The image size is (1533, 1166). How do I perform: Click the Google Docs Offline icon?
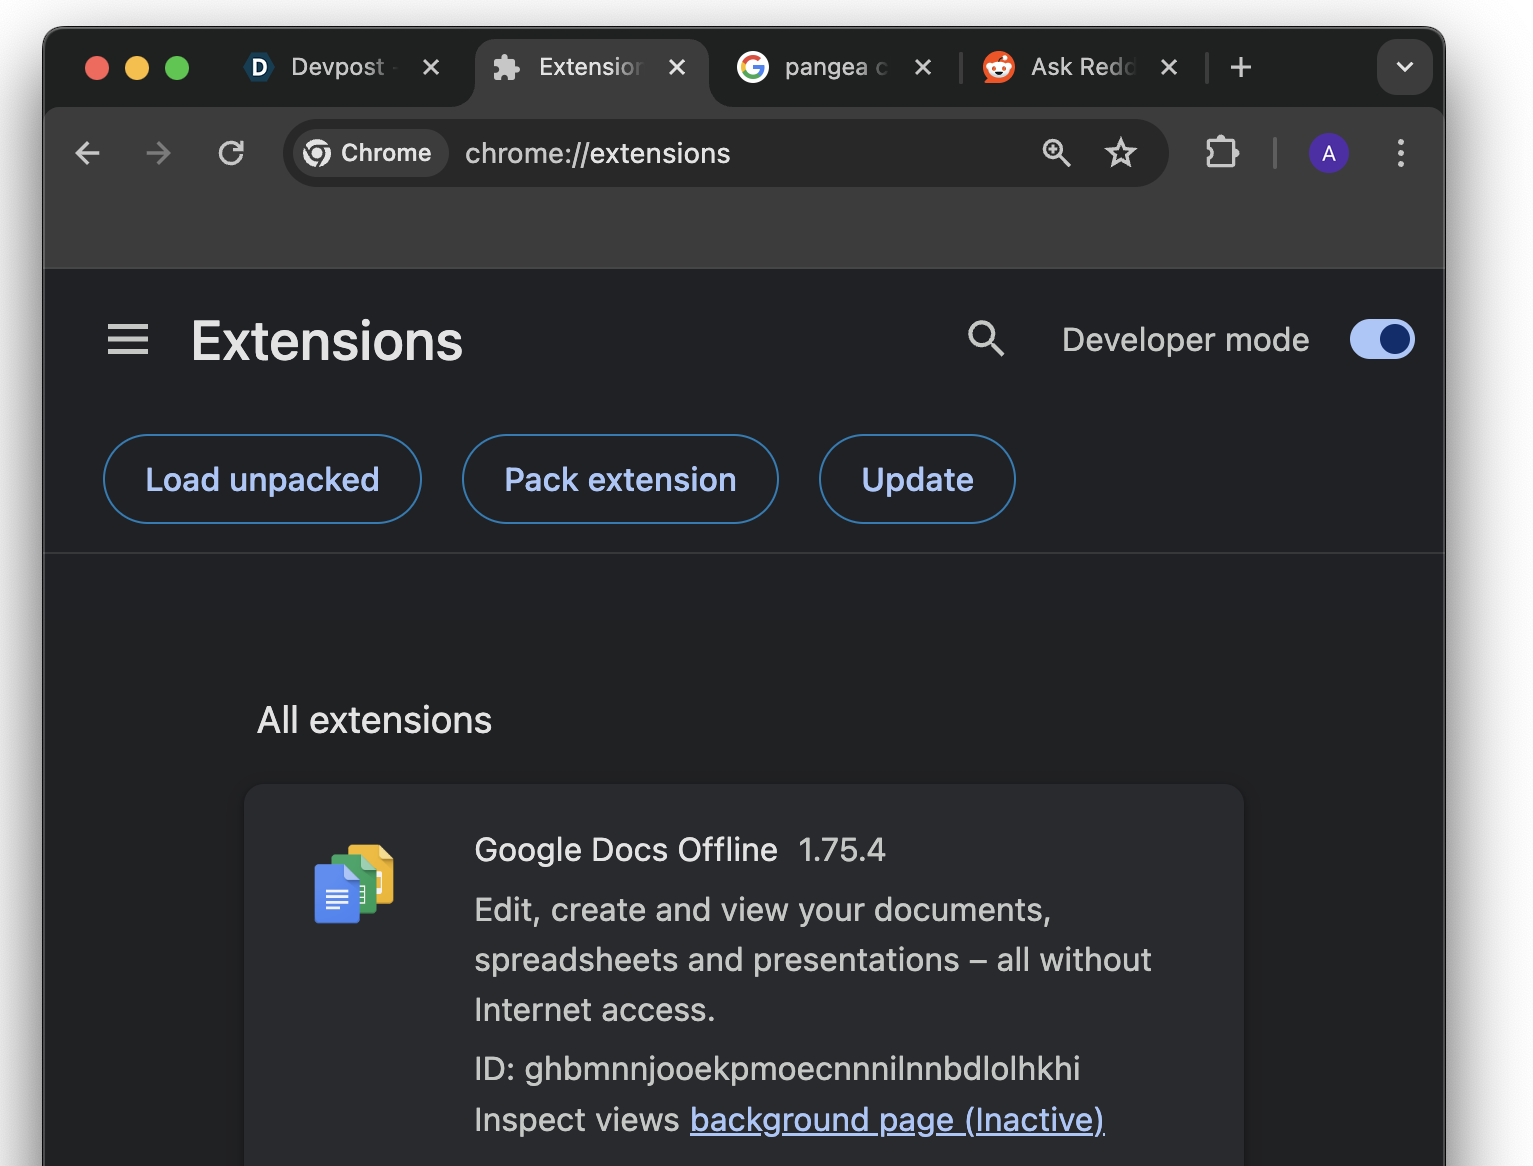[354, 884]
